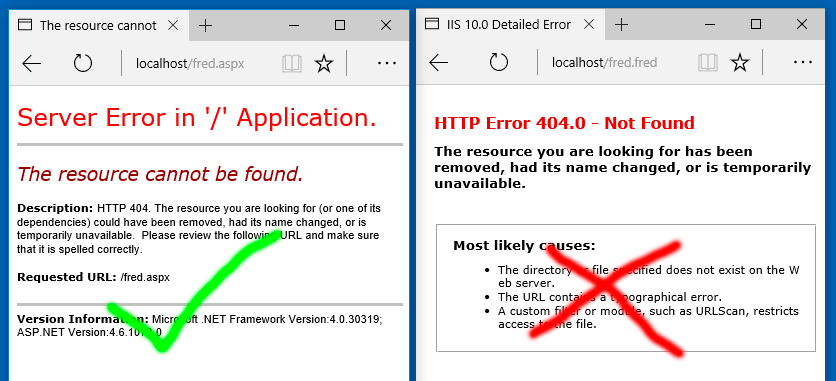836x381 pixels.
Task: Open the More menu in the fred.aspx window
Action: coord(387,63)
